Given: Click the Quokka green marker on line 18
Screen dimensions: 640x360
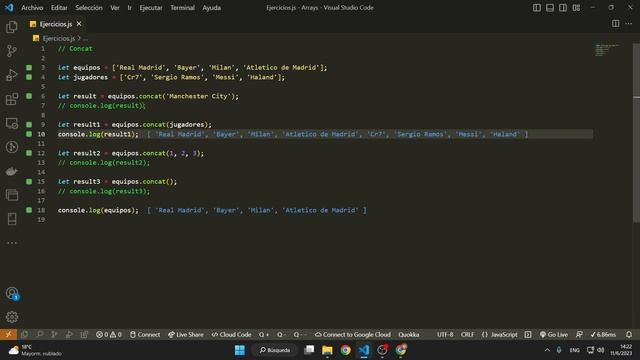Looking at the screenshot, I should [x=29, y=210].
